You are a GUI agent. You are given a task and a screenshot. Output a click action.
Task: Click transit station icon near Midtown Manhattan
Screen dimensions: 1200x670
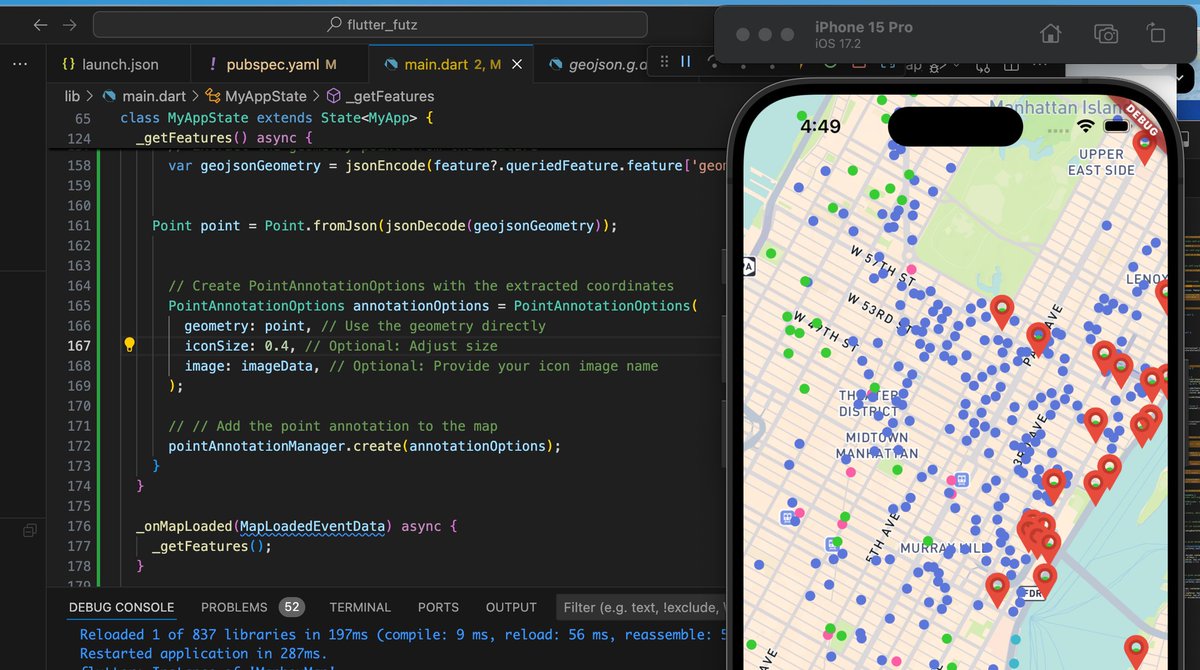(x=962, y=480)
